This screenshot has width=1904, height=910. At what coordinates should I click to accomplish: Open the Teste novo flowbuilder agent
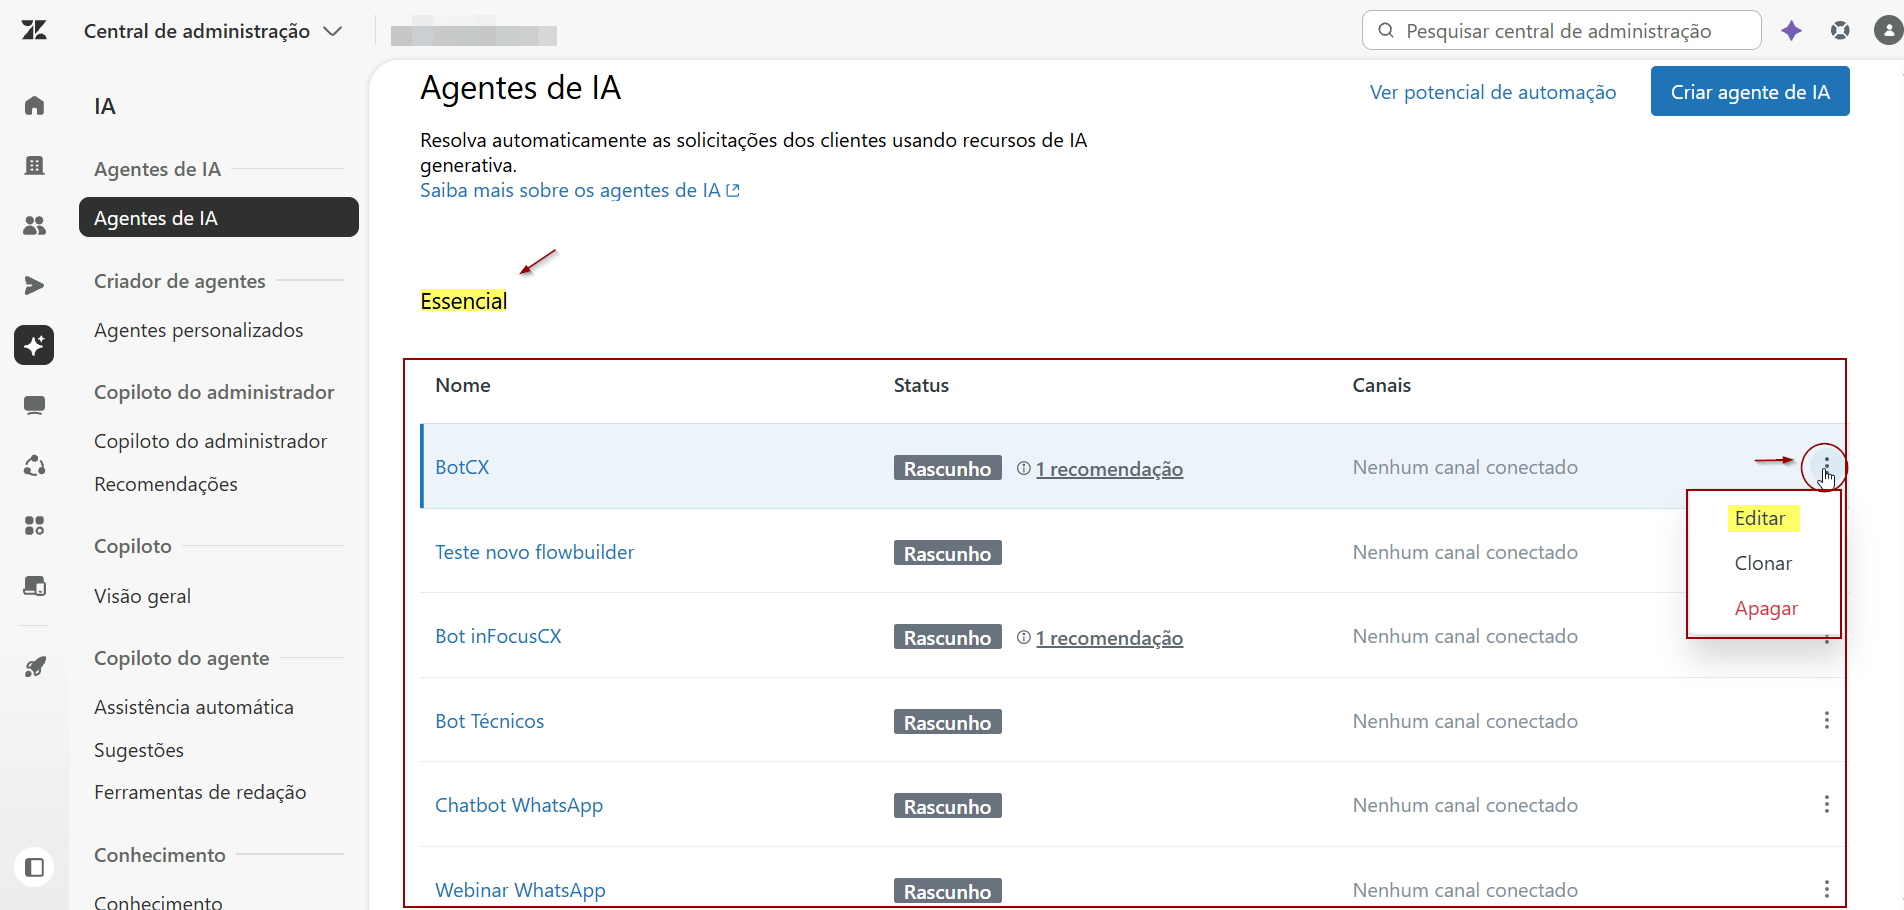(x=534, y=552)
